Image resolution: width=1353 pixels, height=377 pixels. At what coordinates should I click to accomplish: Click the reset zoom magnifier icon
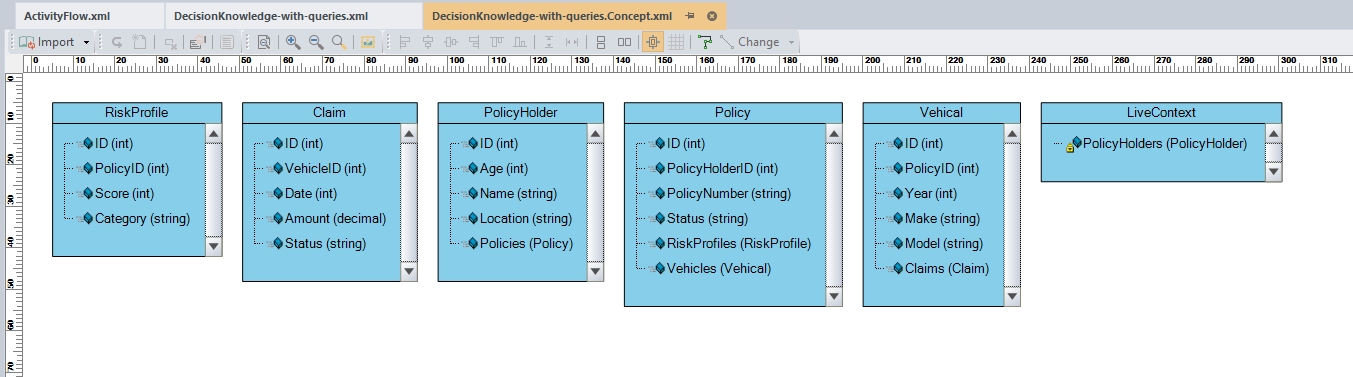pos(340,42)
